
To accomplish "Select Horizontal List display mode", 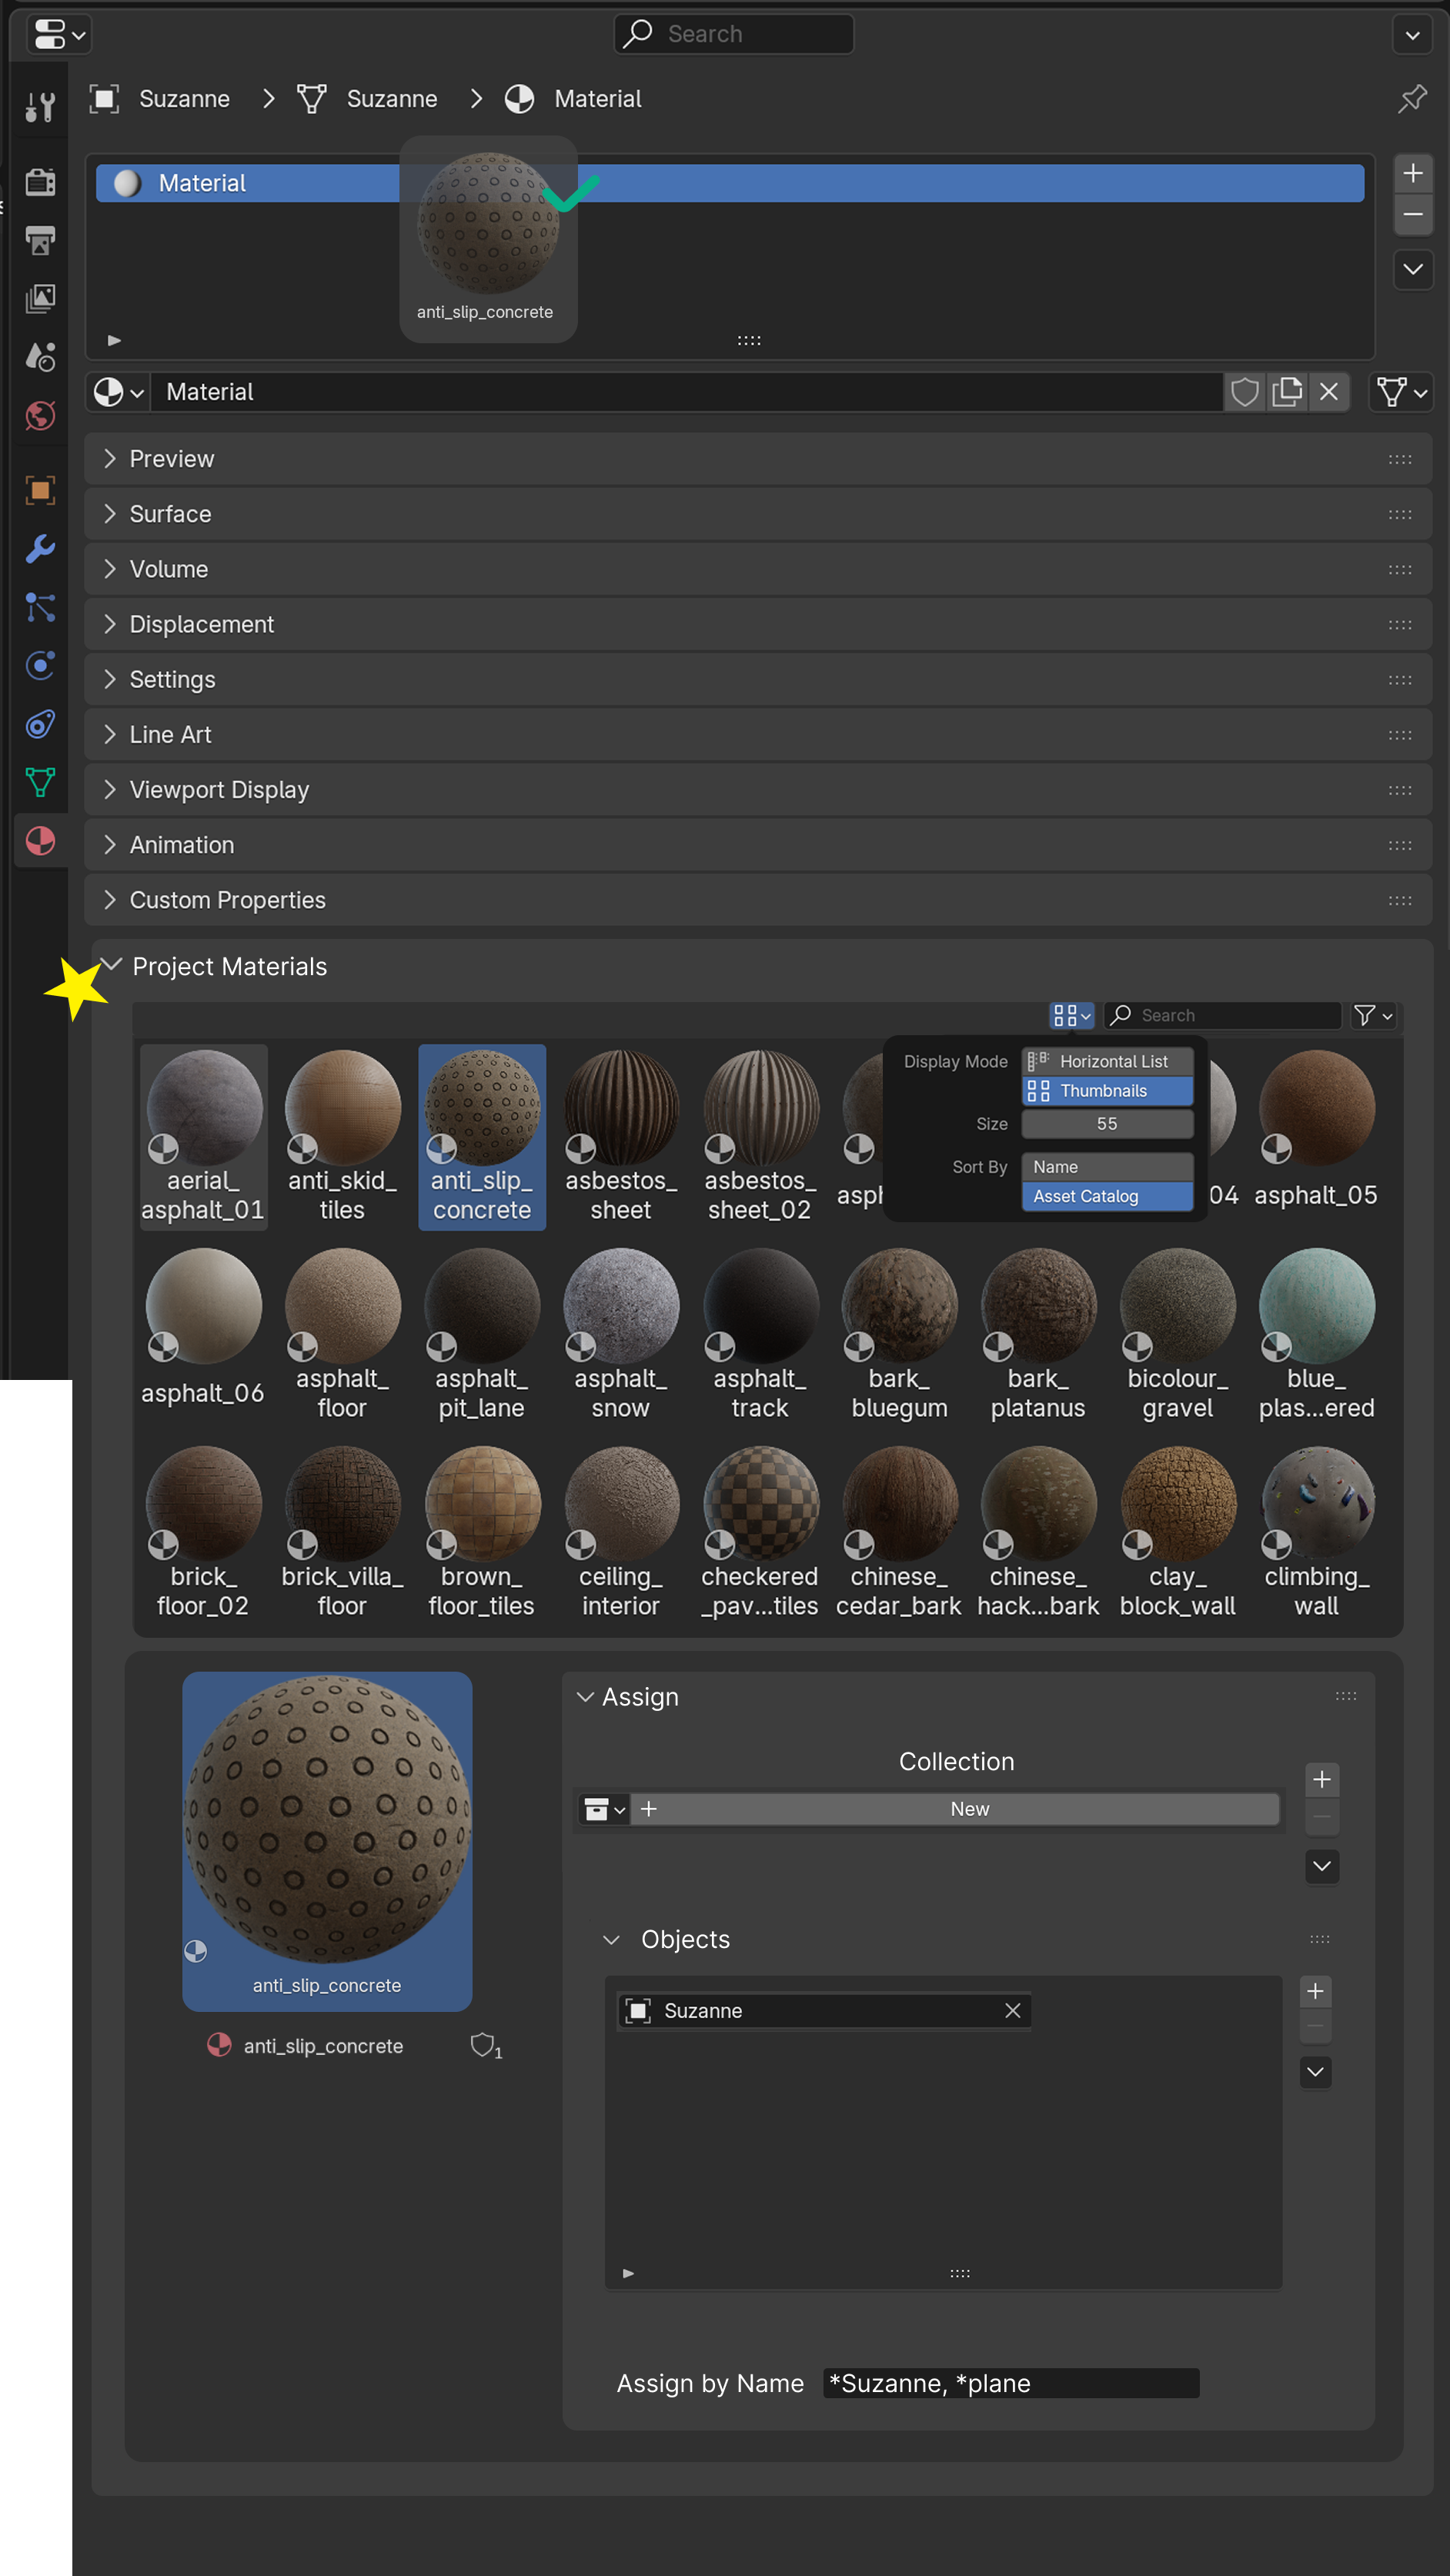I will [x=1107, y=1061].
